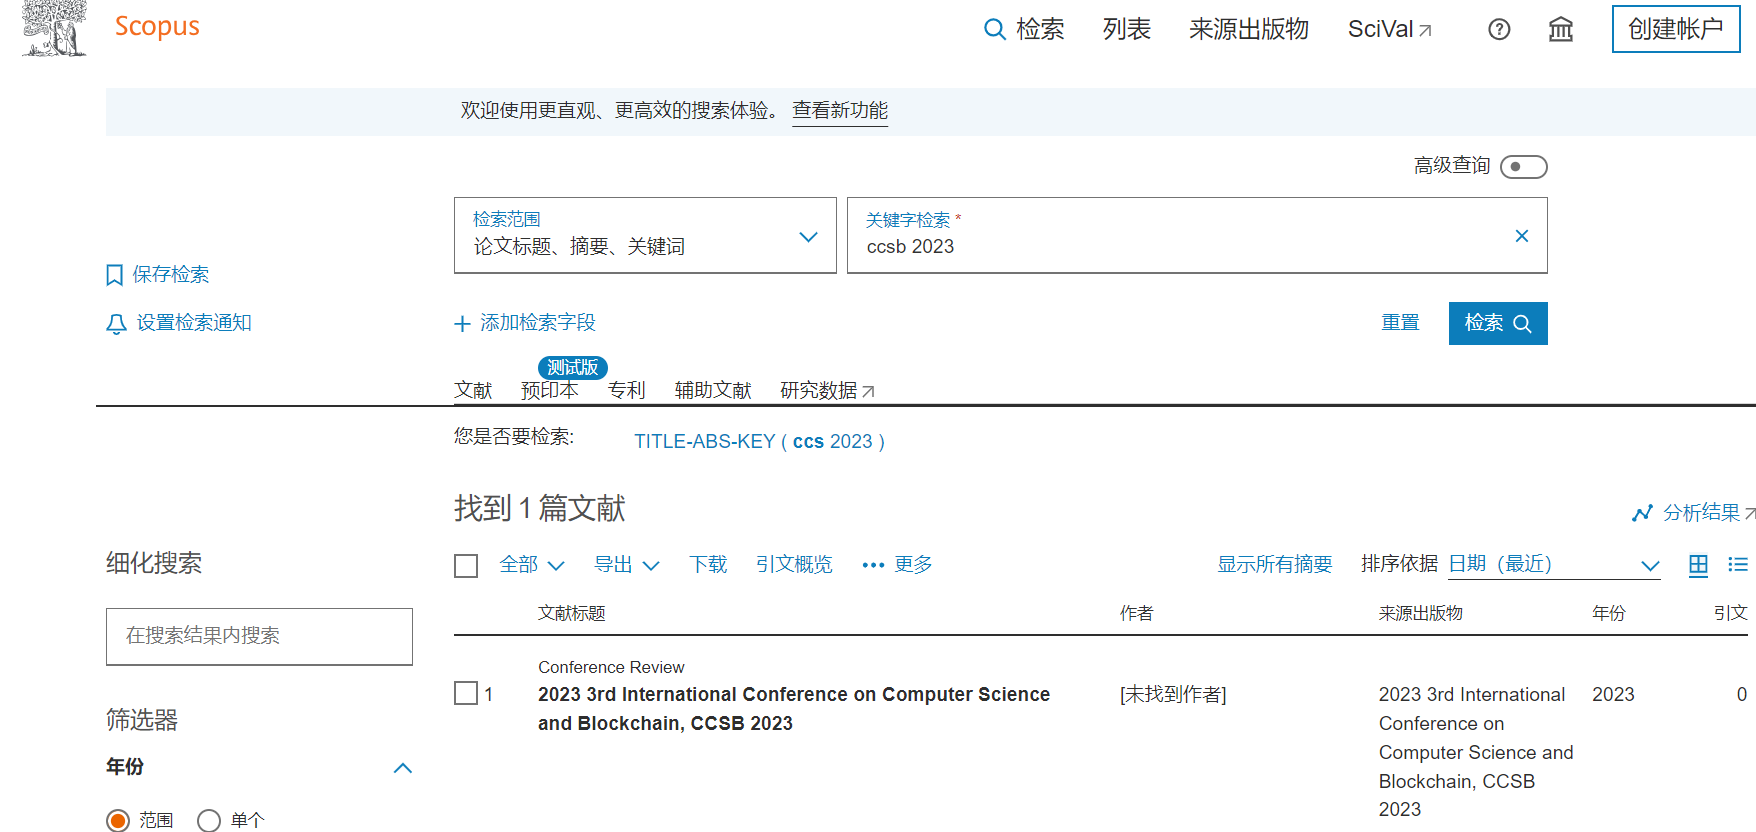Switch to the 预印本 tab

(549, 390)
